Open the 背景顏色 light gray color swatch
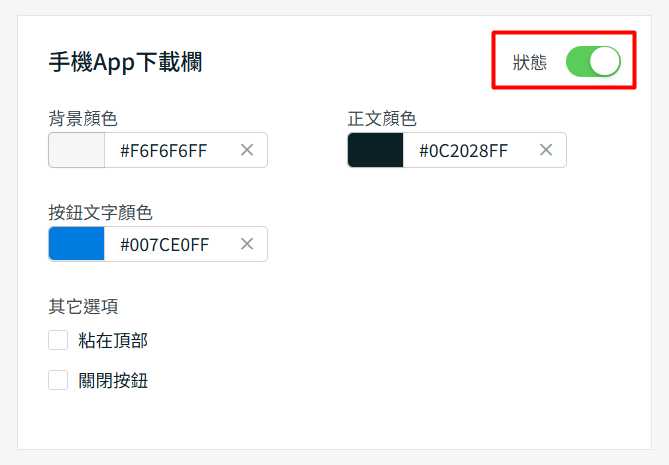Image resolution: width=669 pixels, height=465 pixels. pos(77,151)
